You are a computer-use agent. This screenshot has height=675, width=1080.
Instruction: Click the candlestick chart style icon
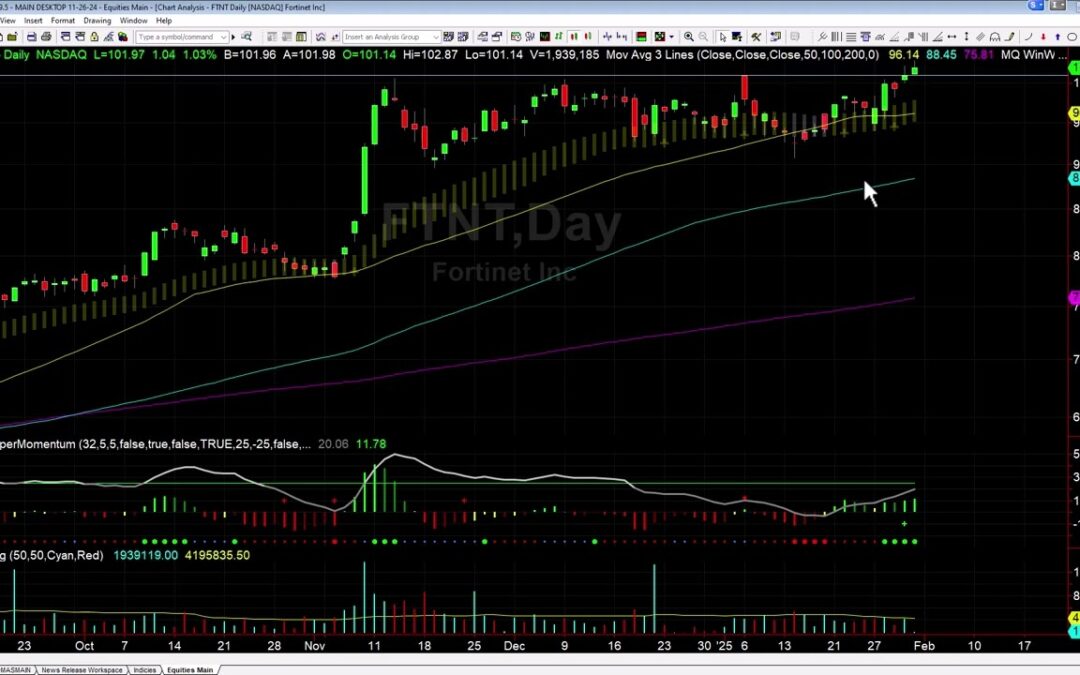(x=572, y=37)
